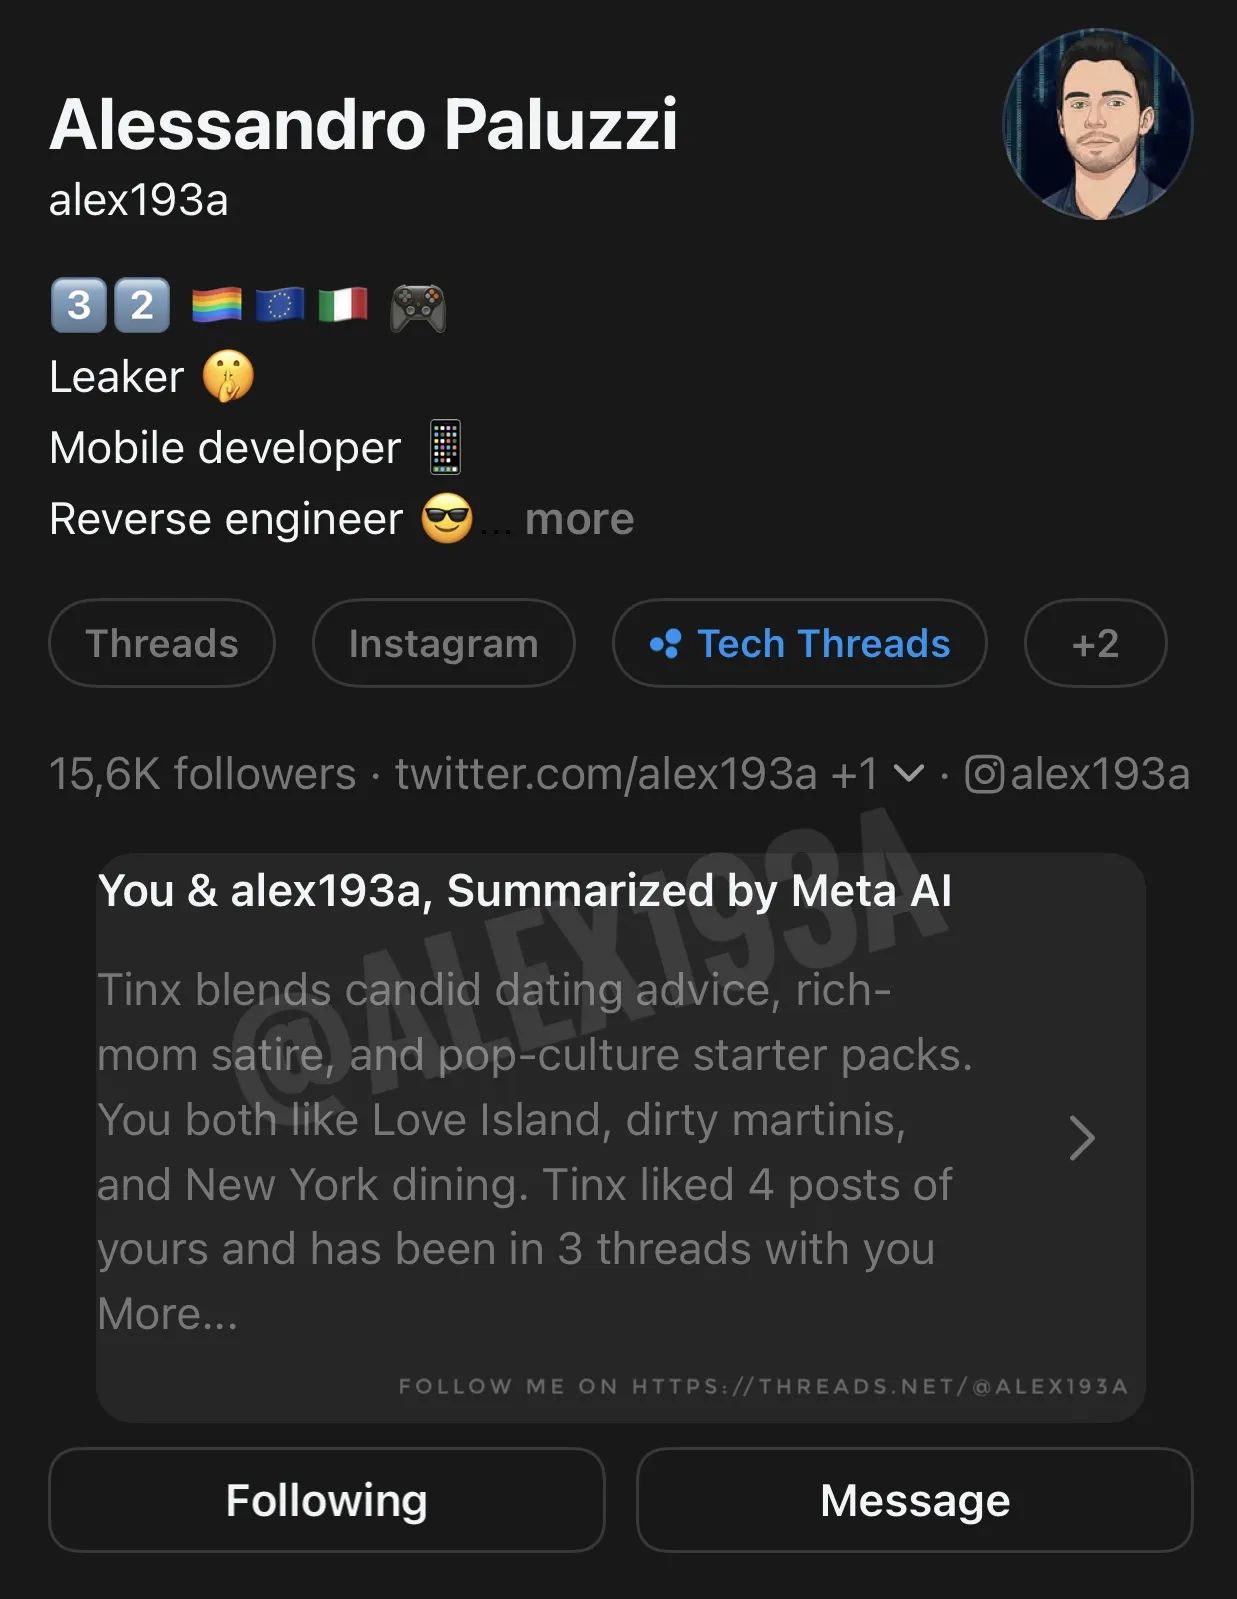
Task: Click the Instagram logo icon beside alex193a
Action: click(x=984, y=774)
